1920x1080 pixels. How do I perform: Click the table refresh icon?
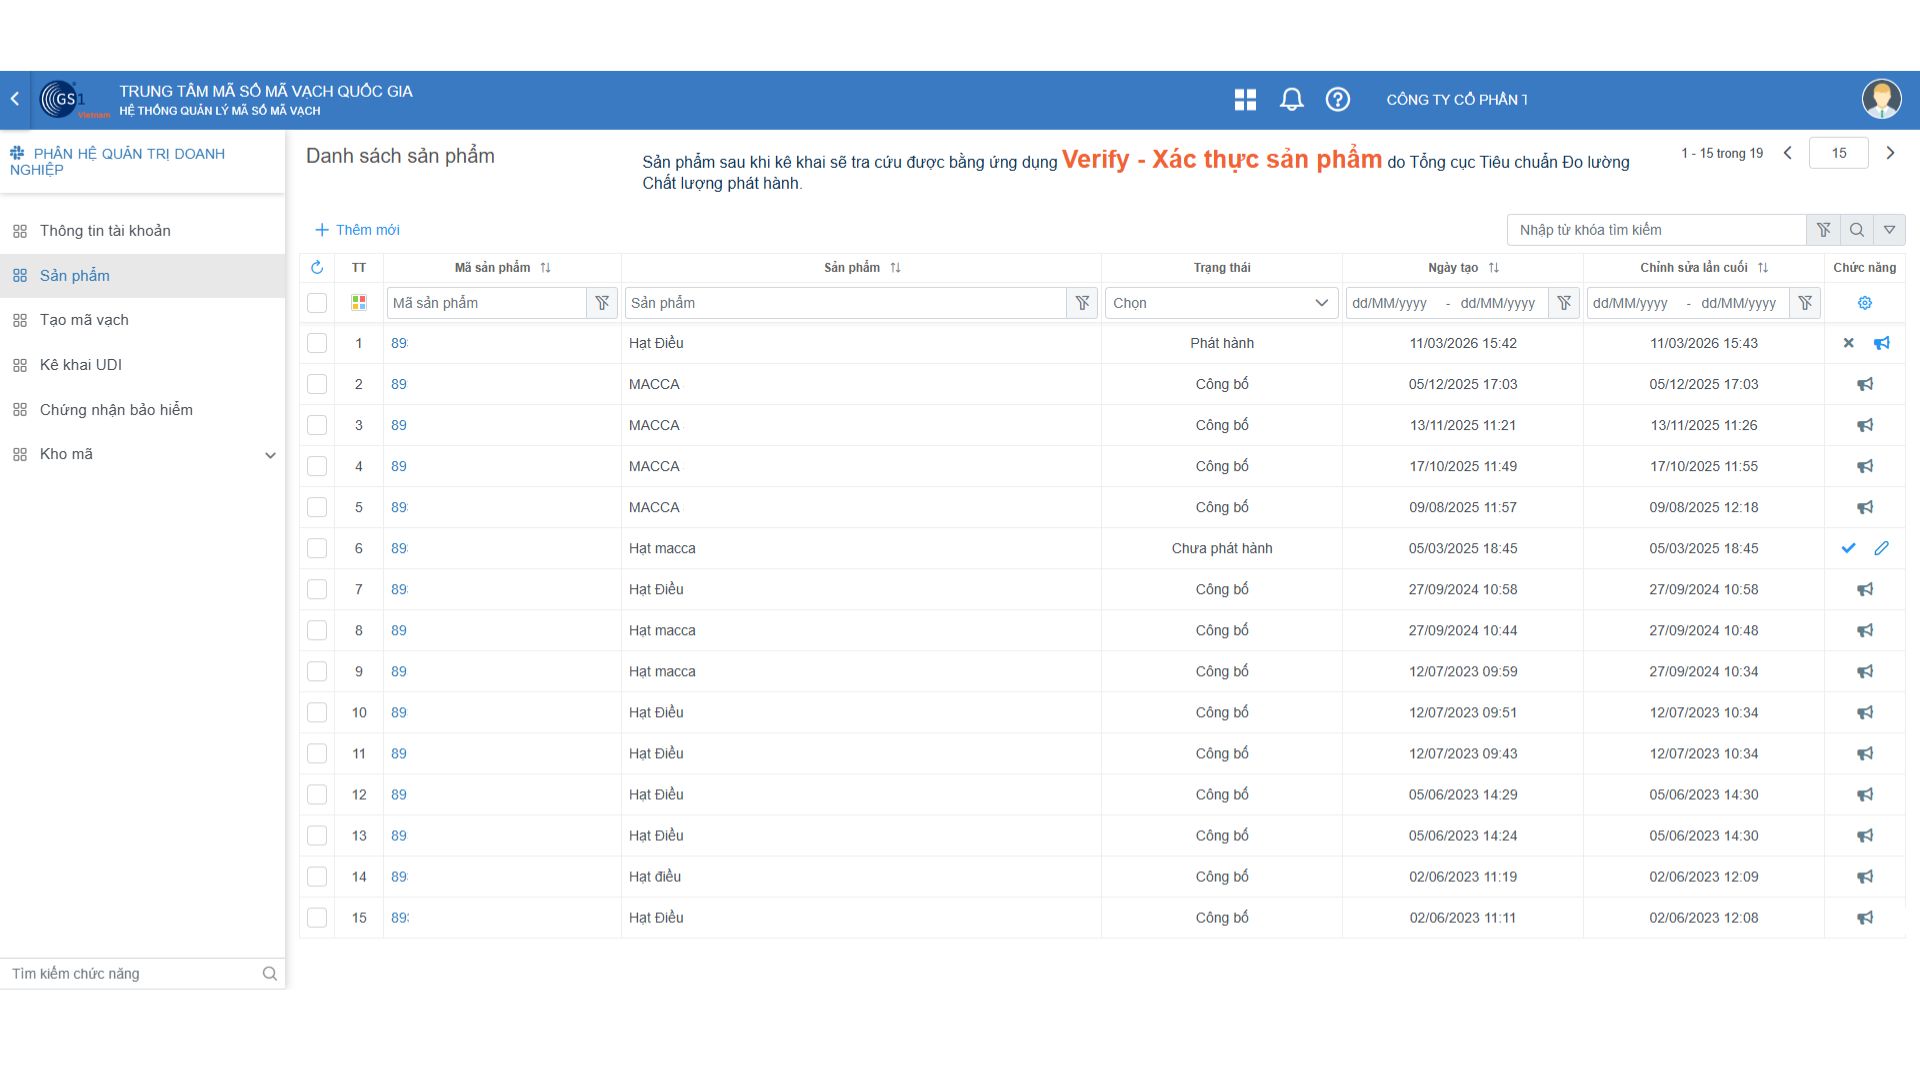click(x=317, y=267)
